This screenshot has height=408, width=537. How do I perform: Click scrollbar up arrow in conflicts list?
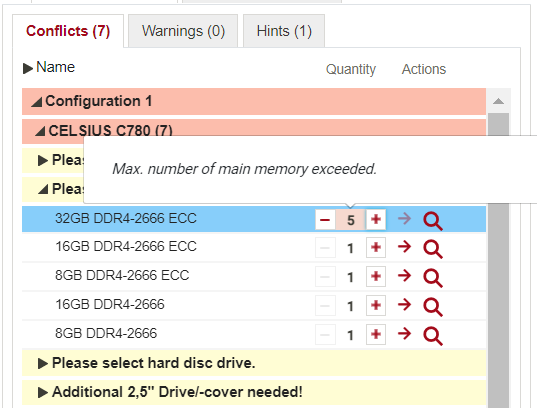[498, 101]
